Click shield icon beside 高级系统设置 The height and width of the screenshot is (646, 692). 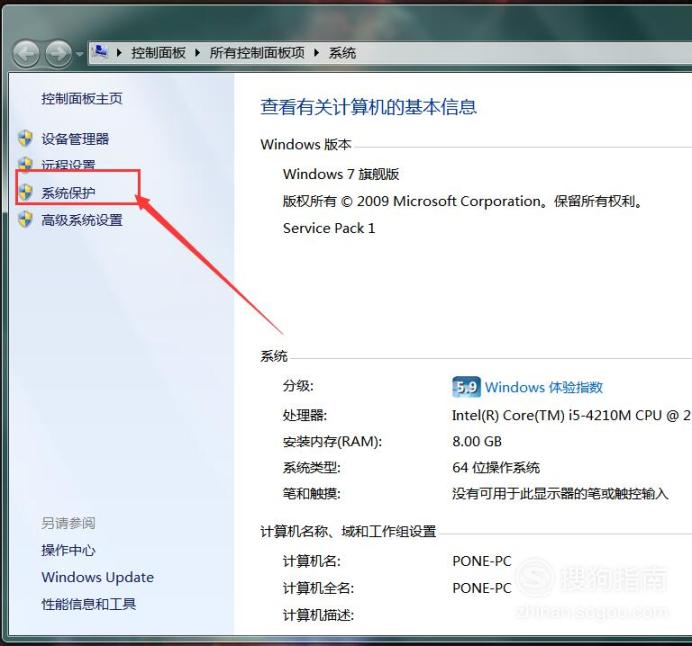point(25,219)
